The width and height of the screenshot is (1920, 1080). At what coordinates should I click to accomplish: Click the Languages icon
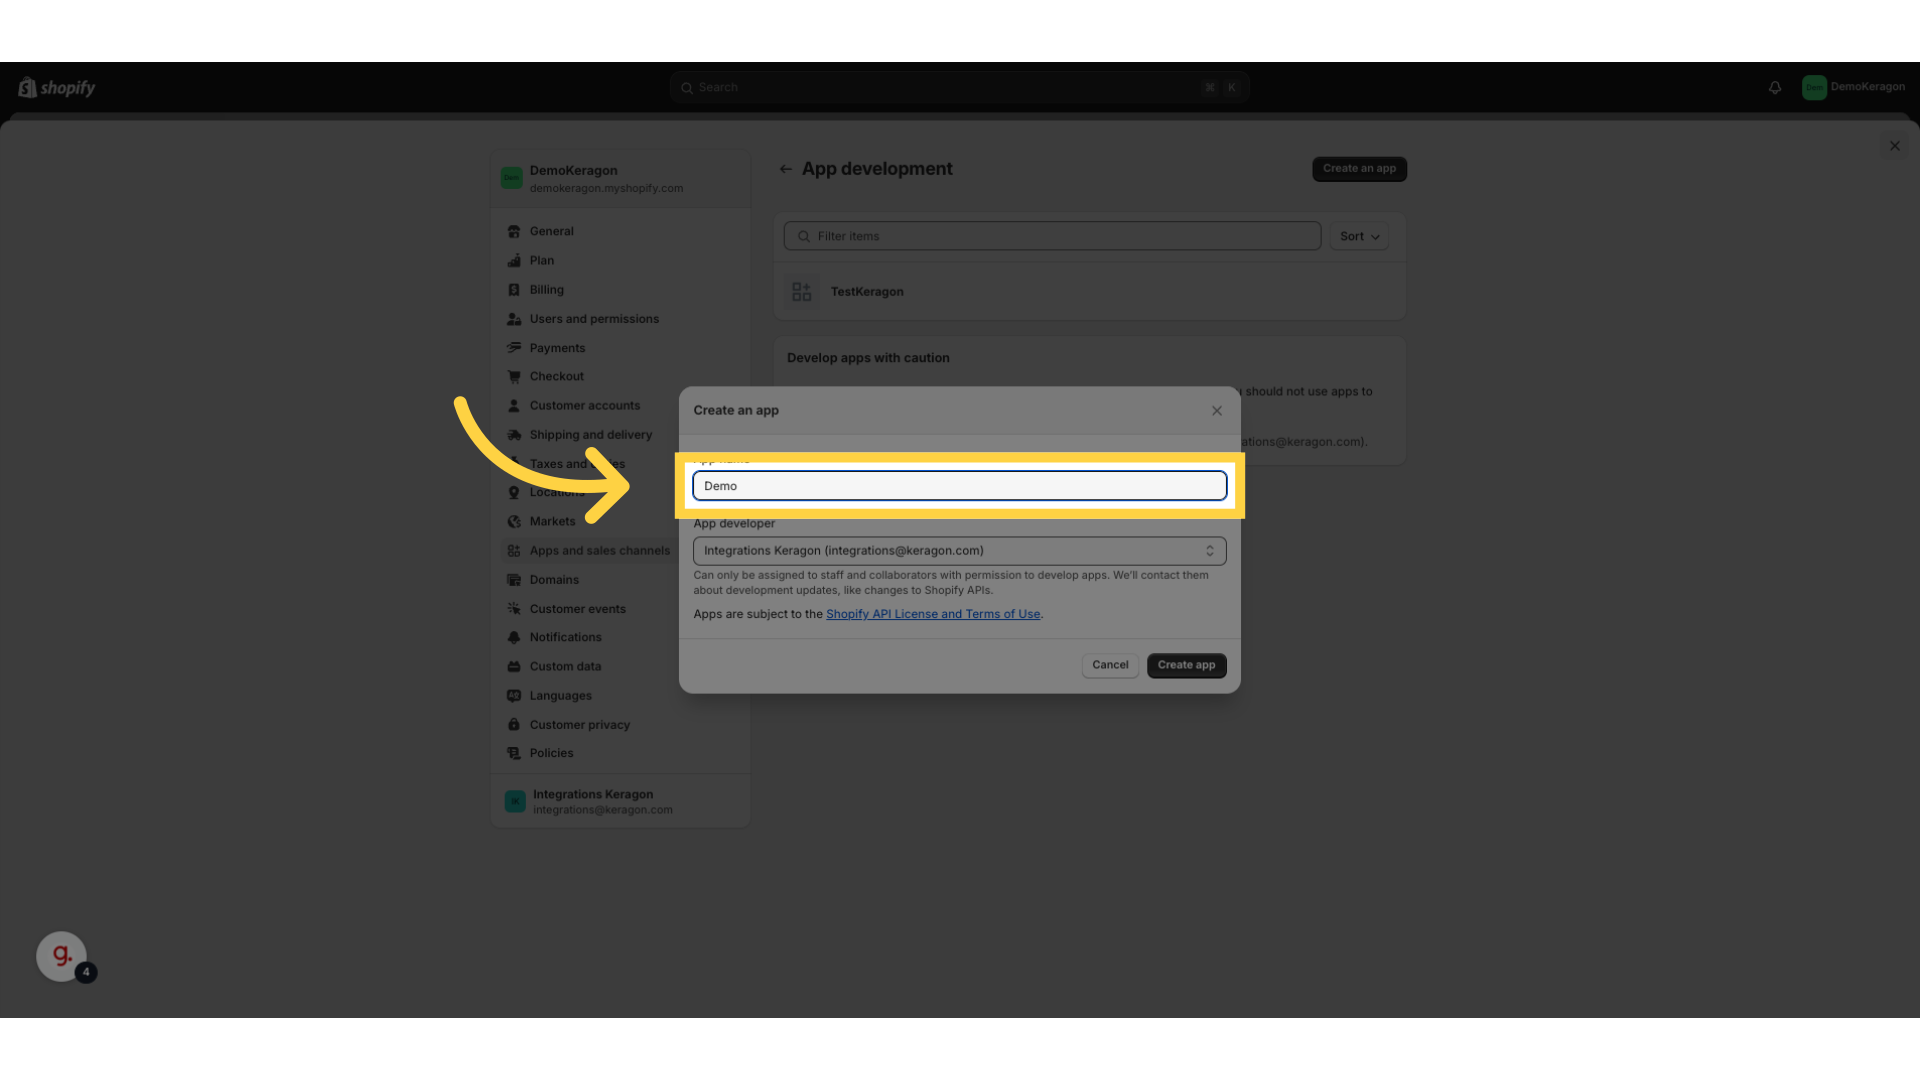[x=514, y=696]
